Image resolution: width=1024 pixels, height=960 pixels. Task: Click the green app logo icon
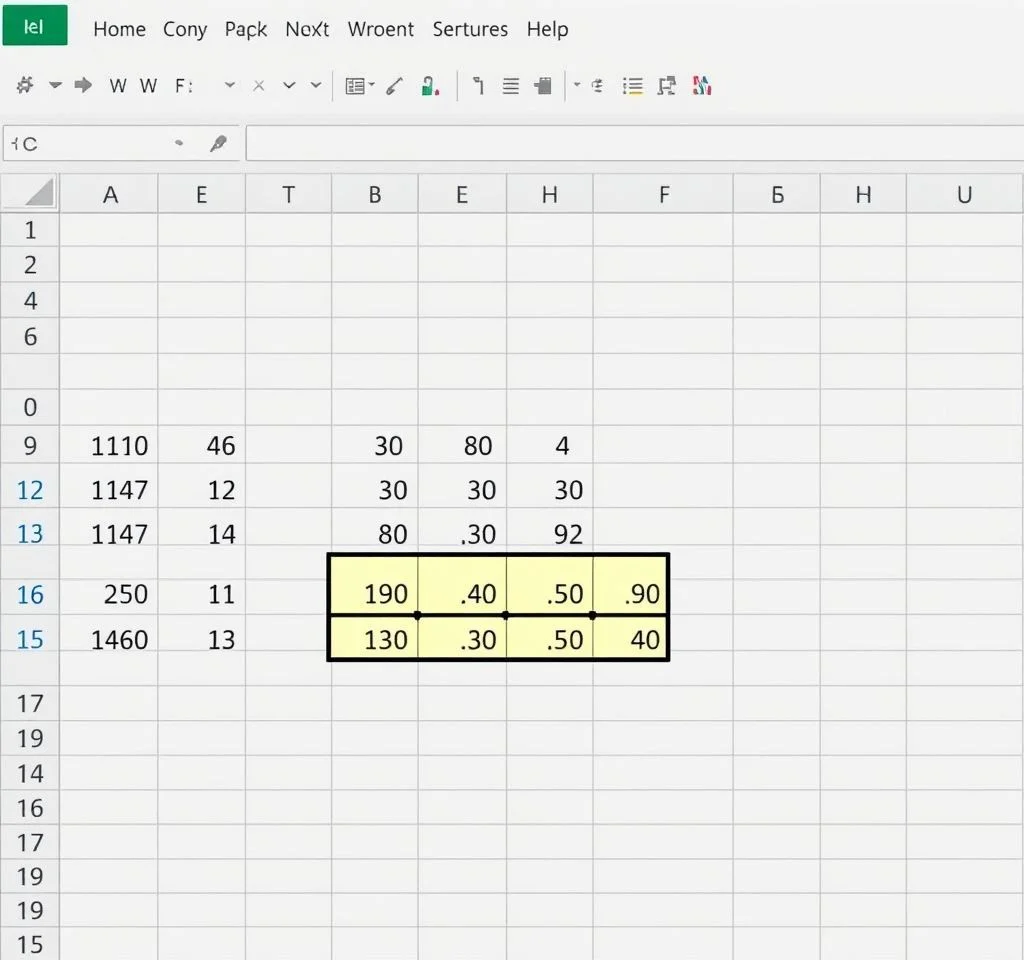[35, 26]
